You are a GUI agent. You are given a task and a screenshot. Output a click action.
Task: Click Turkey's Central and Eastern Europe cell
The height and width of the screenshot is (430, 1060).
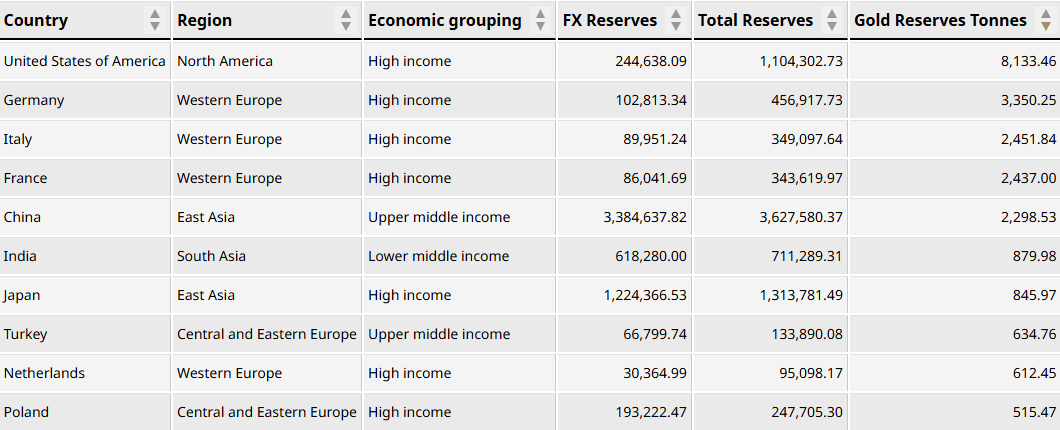(266, 334)
